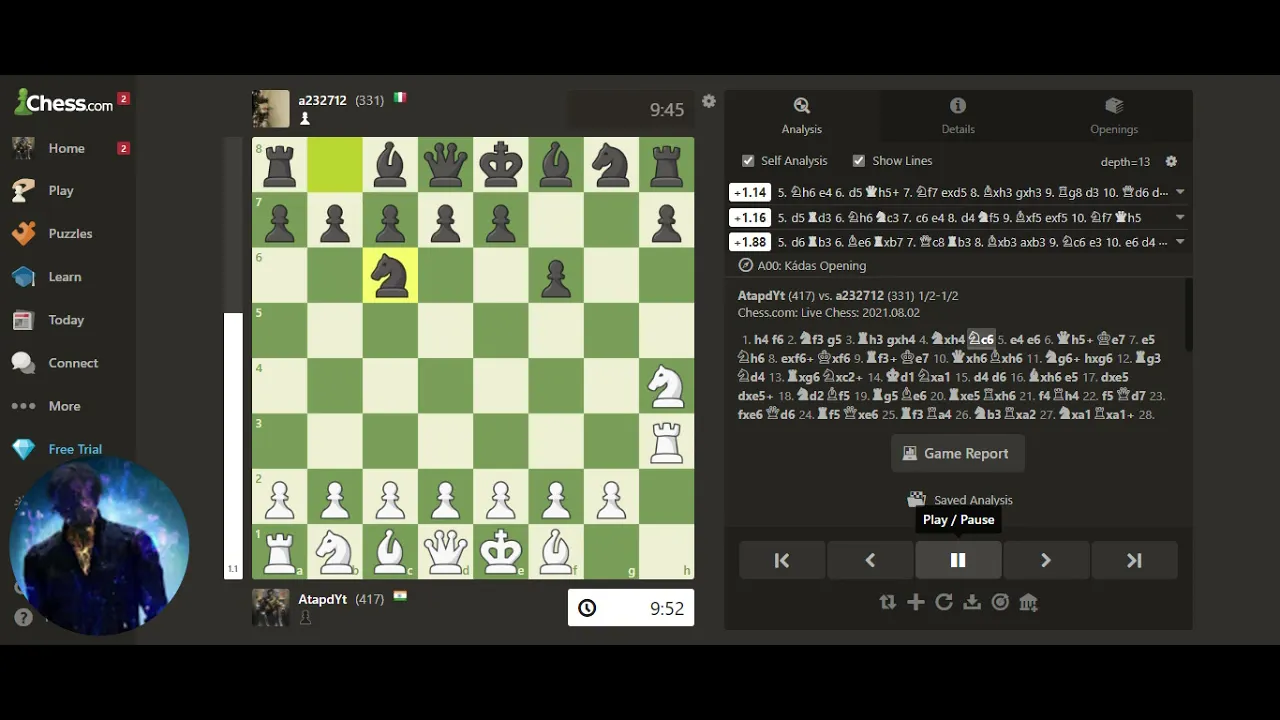
Task: Expand the +1.16 engine line
Action: (1180, 217)
